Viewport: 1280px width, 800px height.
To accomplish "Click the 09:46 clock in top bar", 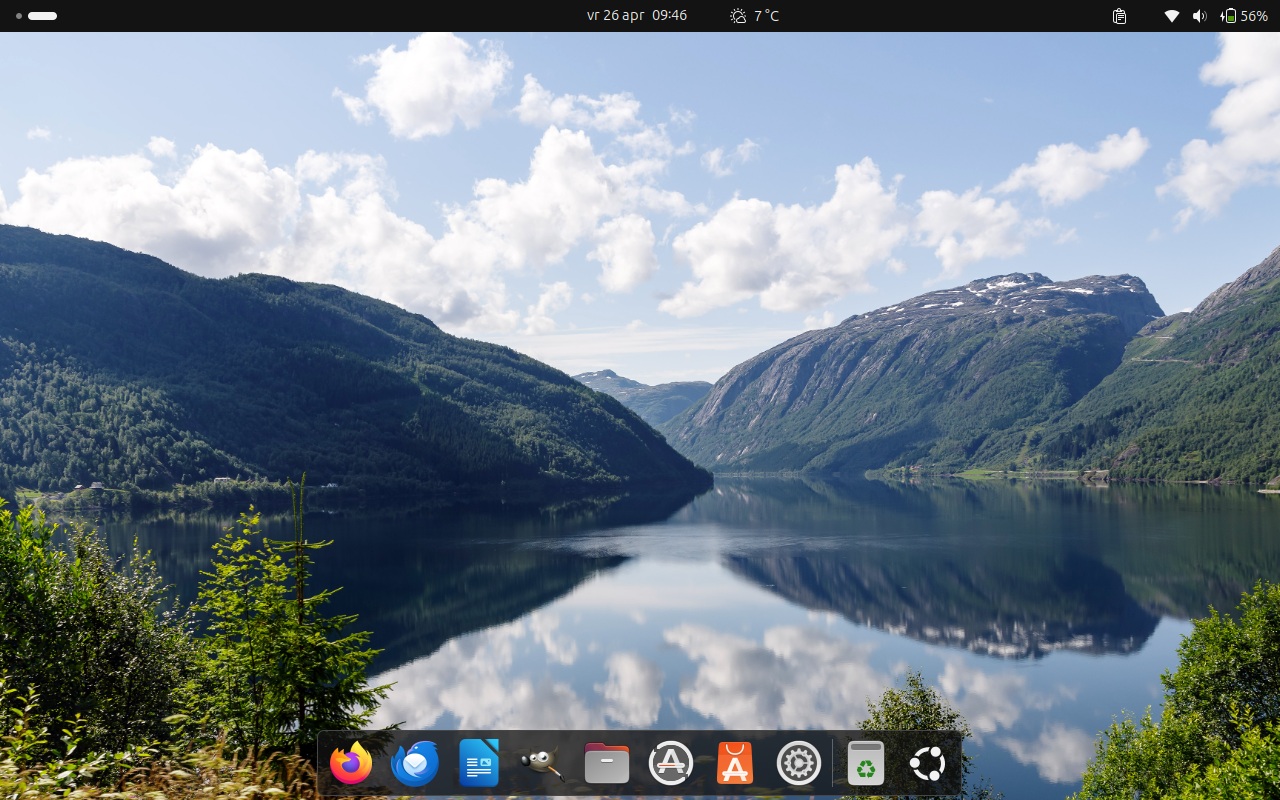I will click(x=669, y=16).
